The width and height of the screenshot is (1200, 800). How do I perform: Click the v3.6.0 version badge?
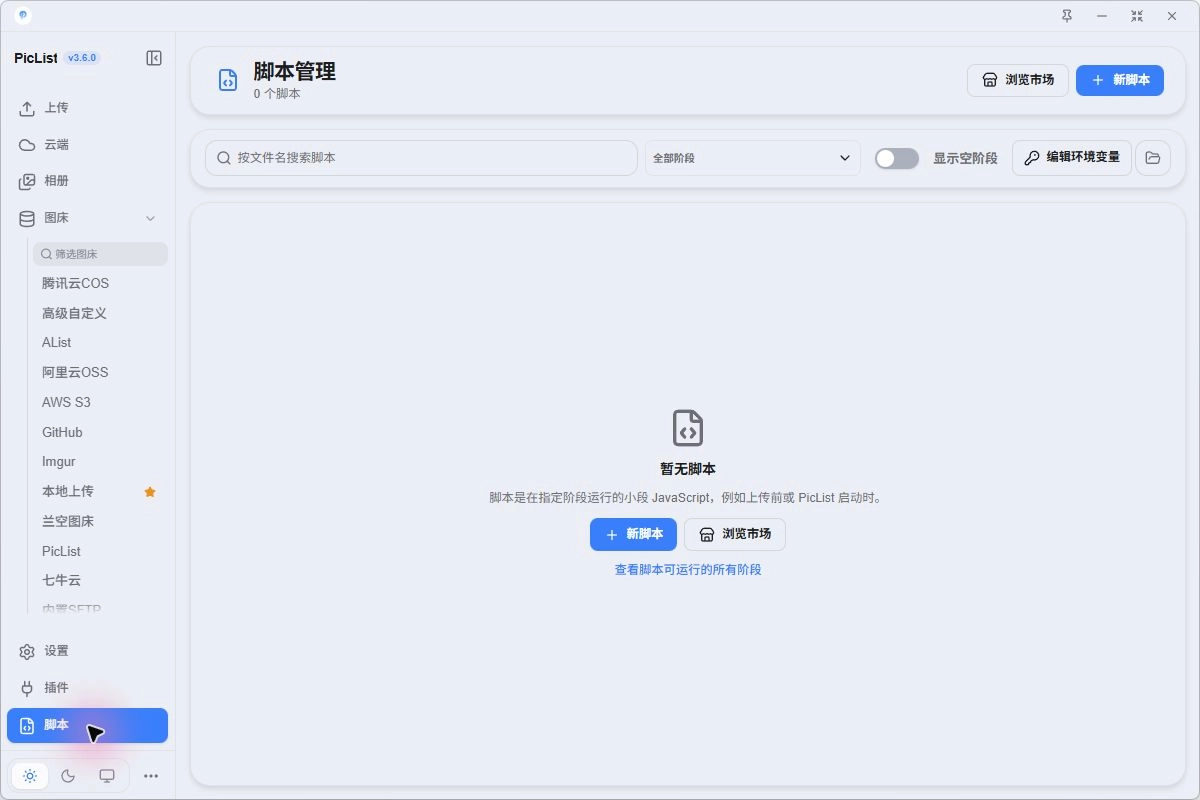[82, 58]
